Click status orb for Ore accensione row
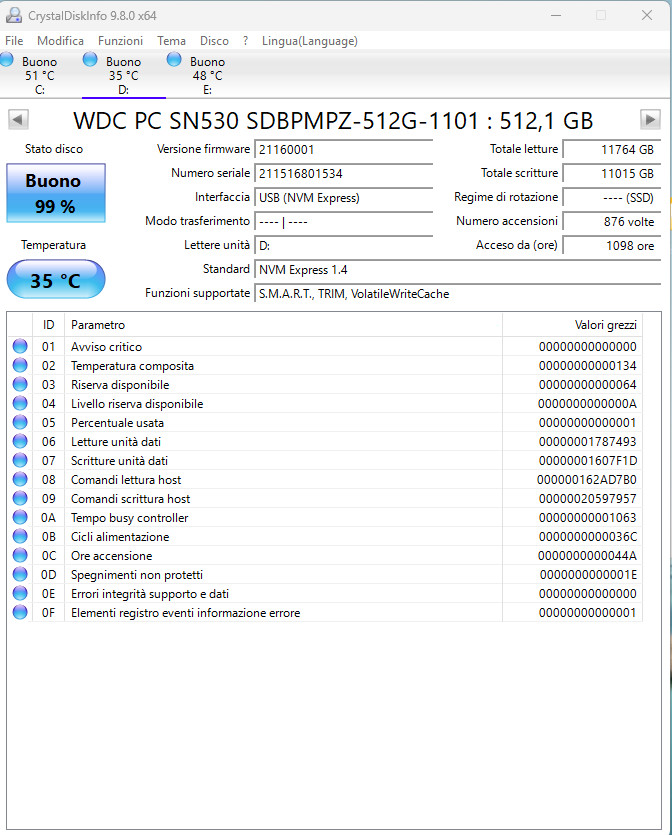Image resolution: width=672 pixels, height=835 pixels. (20, 555)
